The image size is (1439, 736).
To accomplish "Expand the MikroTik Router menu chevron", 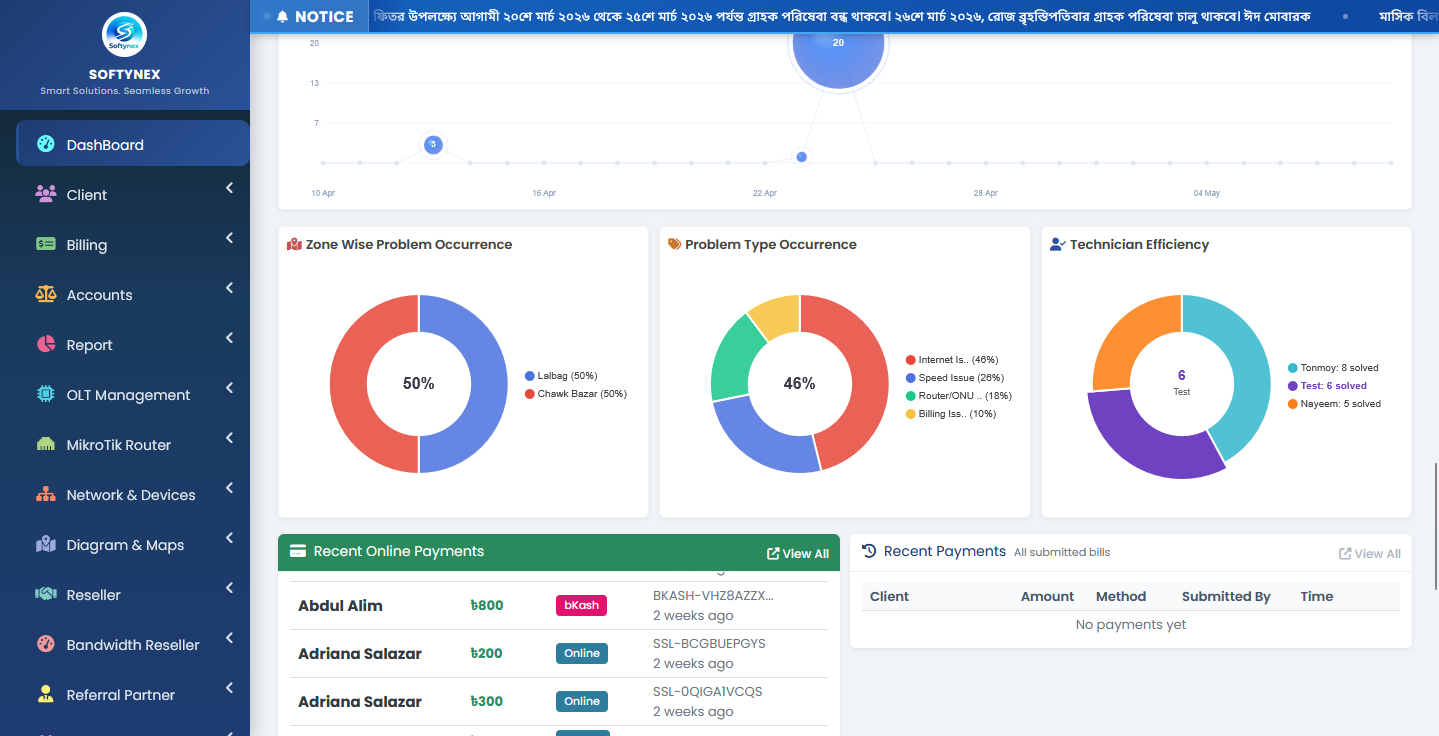I will [x=229, y=438].
